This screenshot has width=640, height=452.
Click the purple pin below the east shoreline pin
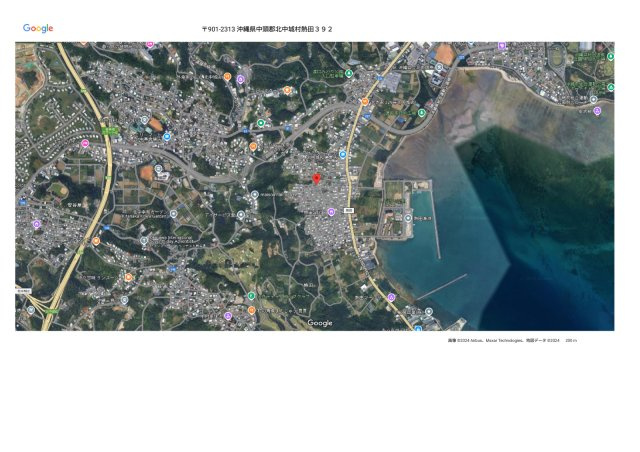(x=597, y=111)
